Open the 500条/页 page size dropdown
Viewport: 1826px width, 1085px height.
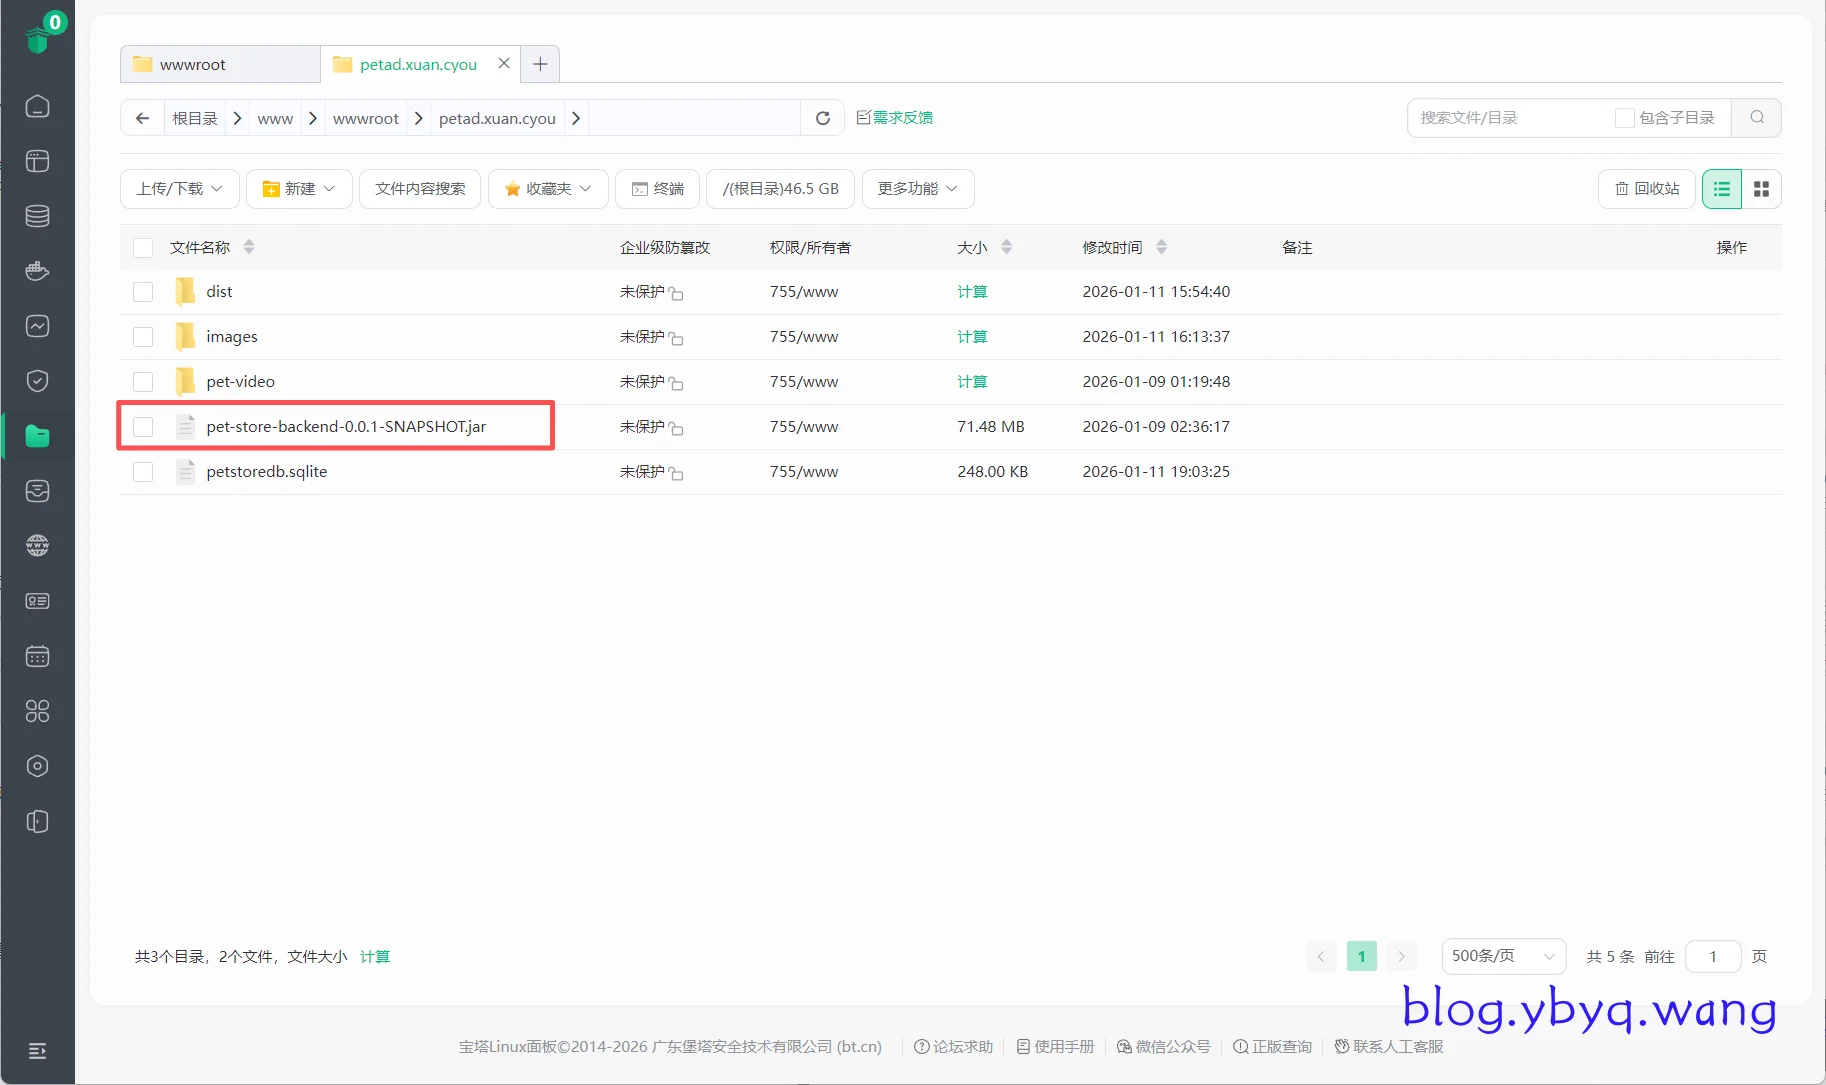[1502, 956]
